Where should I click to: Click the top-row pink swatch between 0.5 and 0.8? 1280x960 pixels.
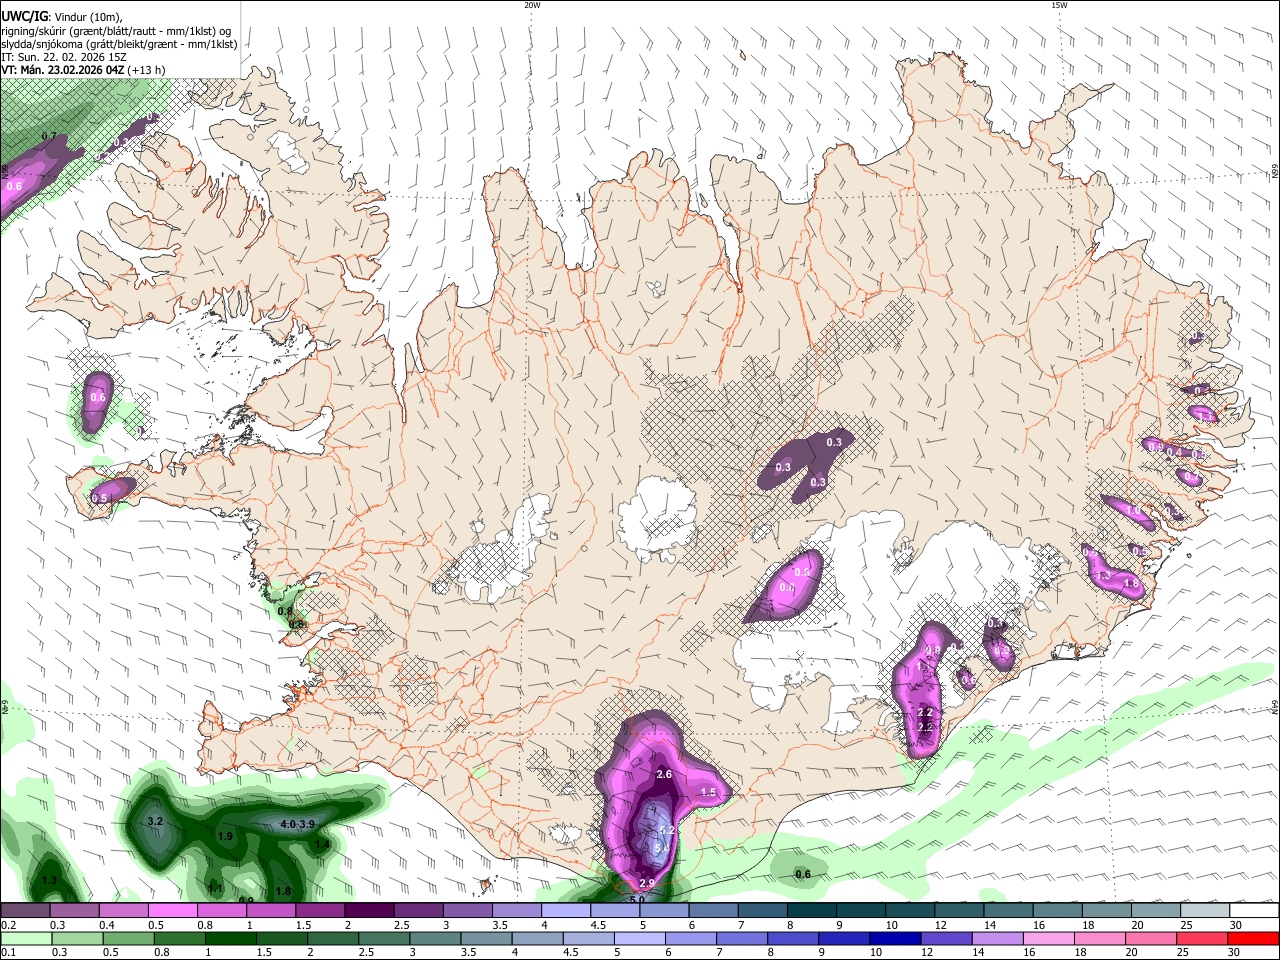(172, 911)
